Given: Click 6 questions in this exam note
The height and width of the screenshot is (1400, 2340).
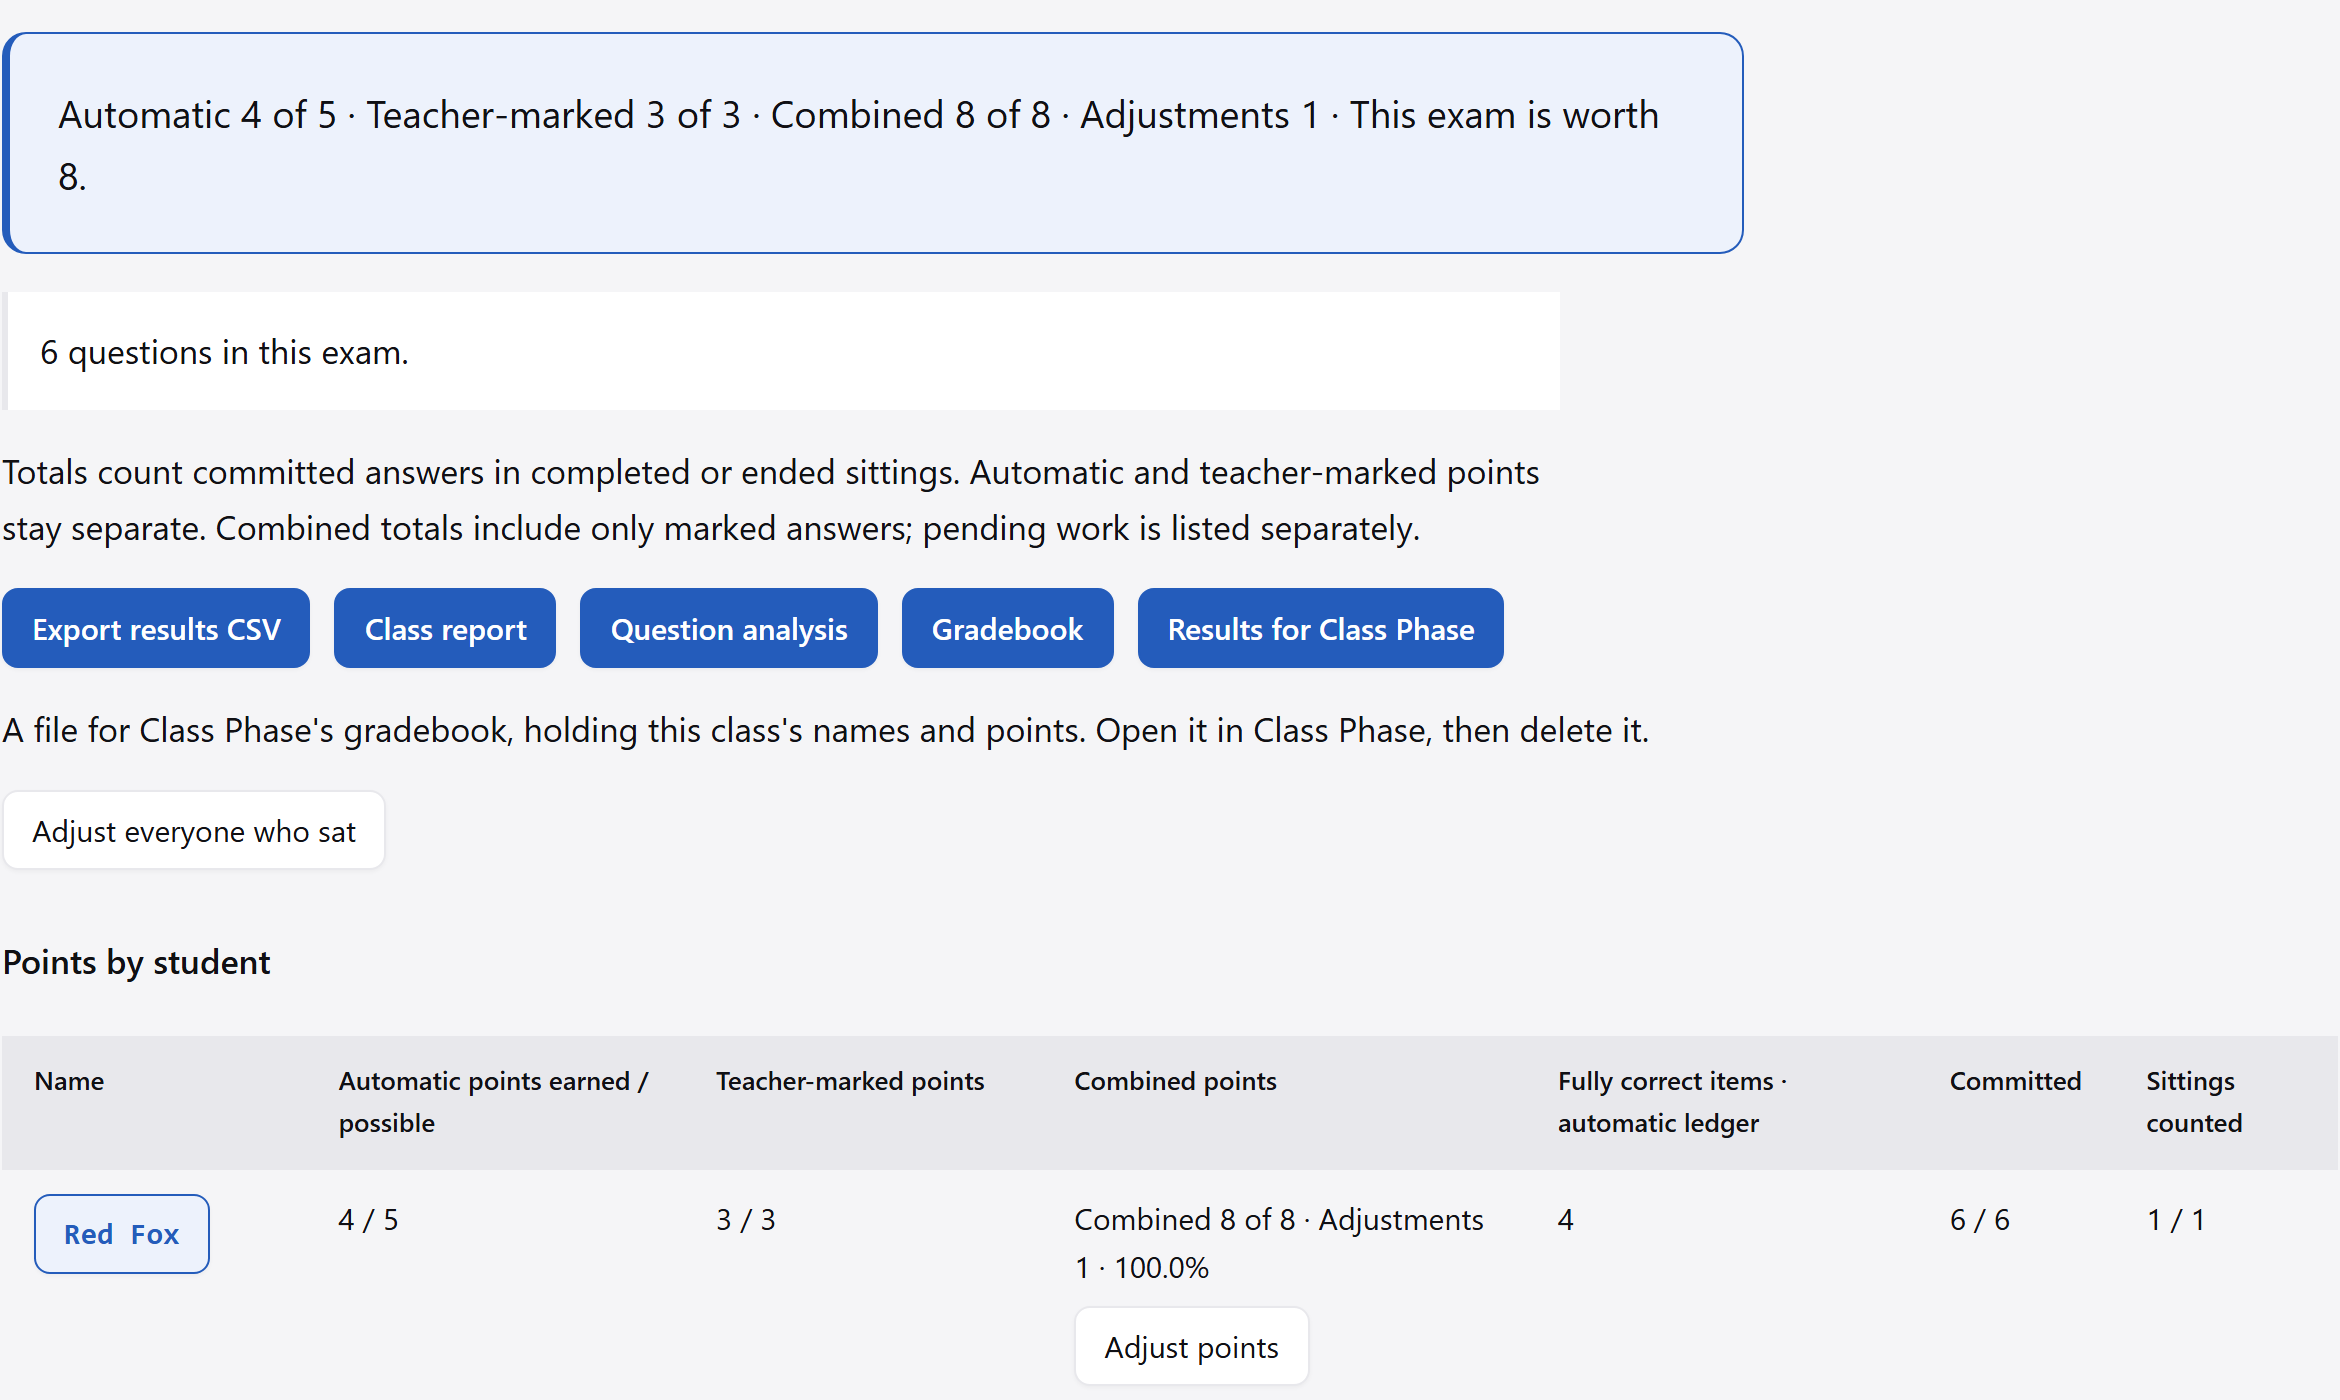Looking at the screenshot, I should [781, 352].
